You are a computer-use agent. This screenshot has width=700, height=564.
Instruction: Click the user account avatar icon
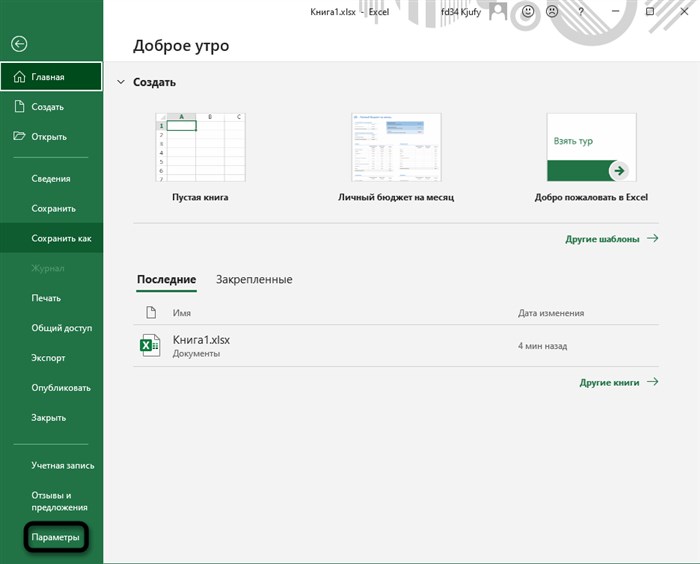[x=498, y=11]
